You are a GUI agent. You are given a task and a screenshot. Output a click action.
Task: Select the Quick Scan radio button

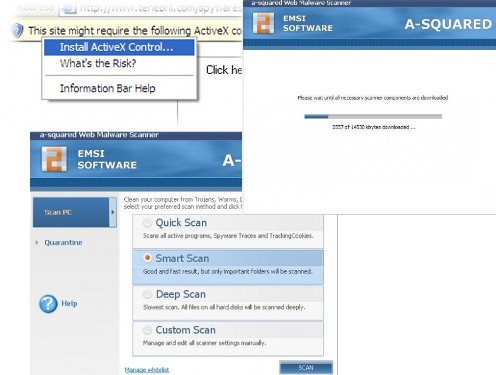[x=147, y=222]
